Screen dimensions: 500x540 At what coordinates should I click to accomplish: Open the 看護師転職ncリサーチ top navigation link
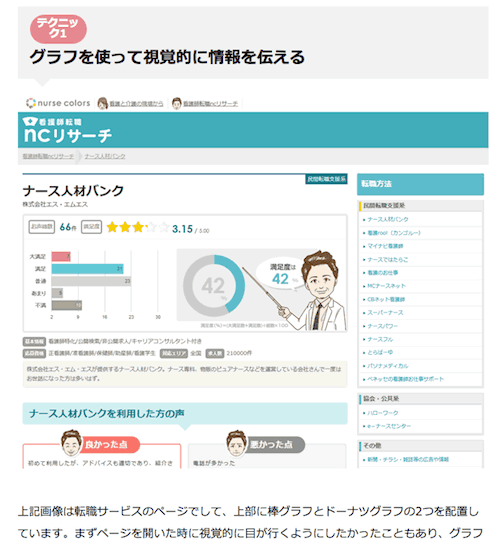pos(210,104)
